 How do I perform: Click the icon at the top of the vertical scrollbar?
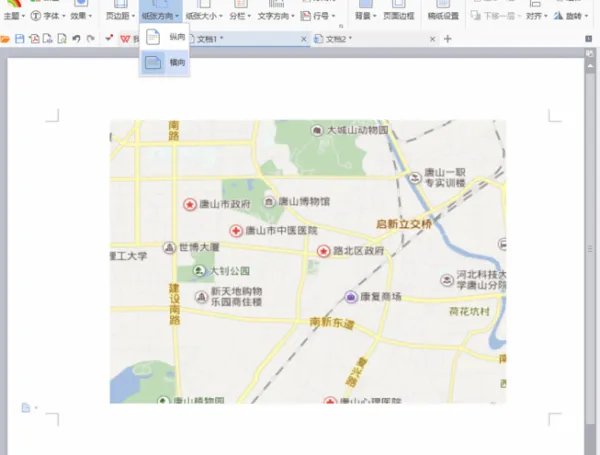tap(590, 54)
